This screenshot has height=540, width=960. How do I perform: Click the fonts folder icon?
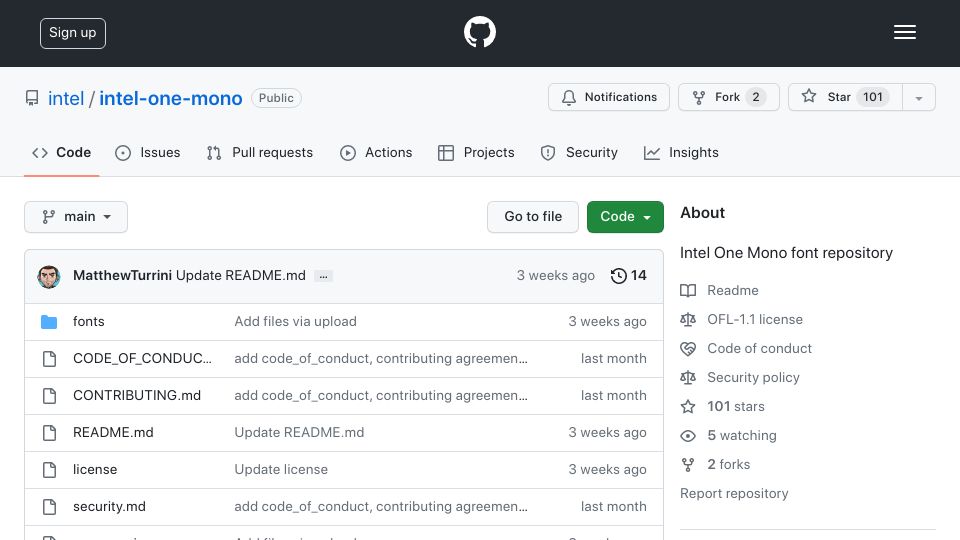pyautogui.click(x=49, y=321)
